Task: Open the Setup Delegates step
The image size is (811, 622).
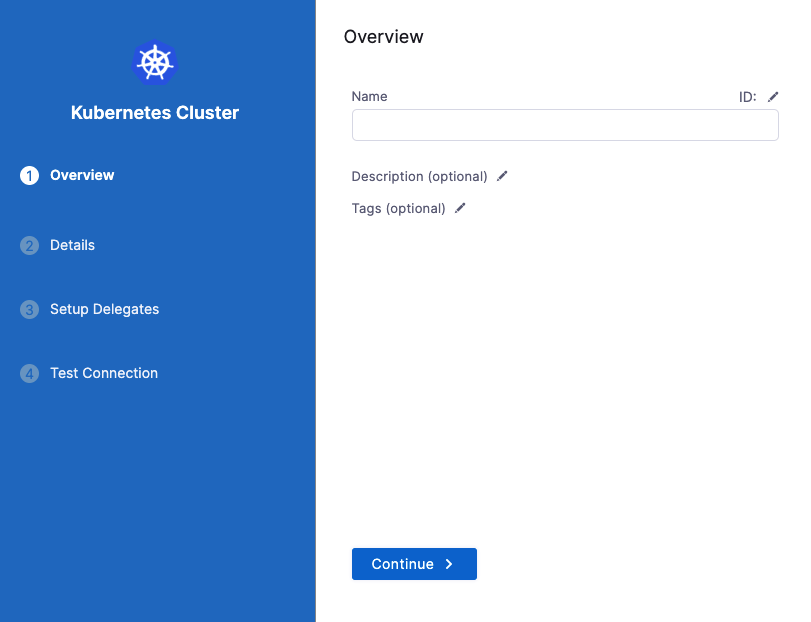Action: 104,309
